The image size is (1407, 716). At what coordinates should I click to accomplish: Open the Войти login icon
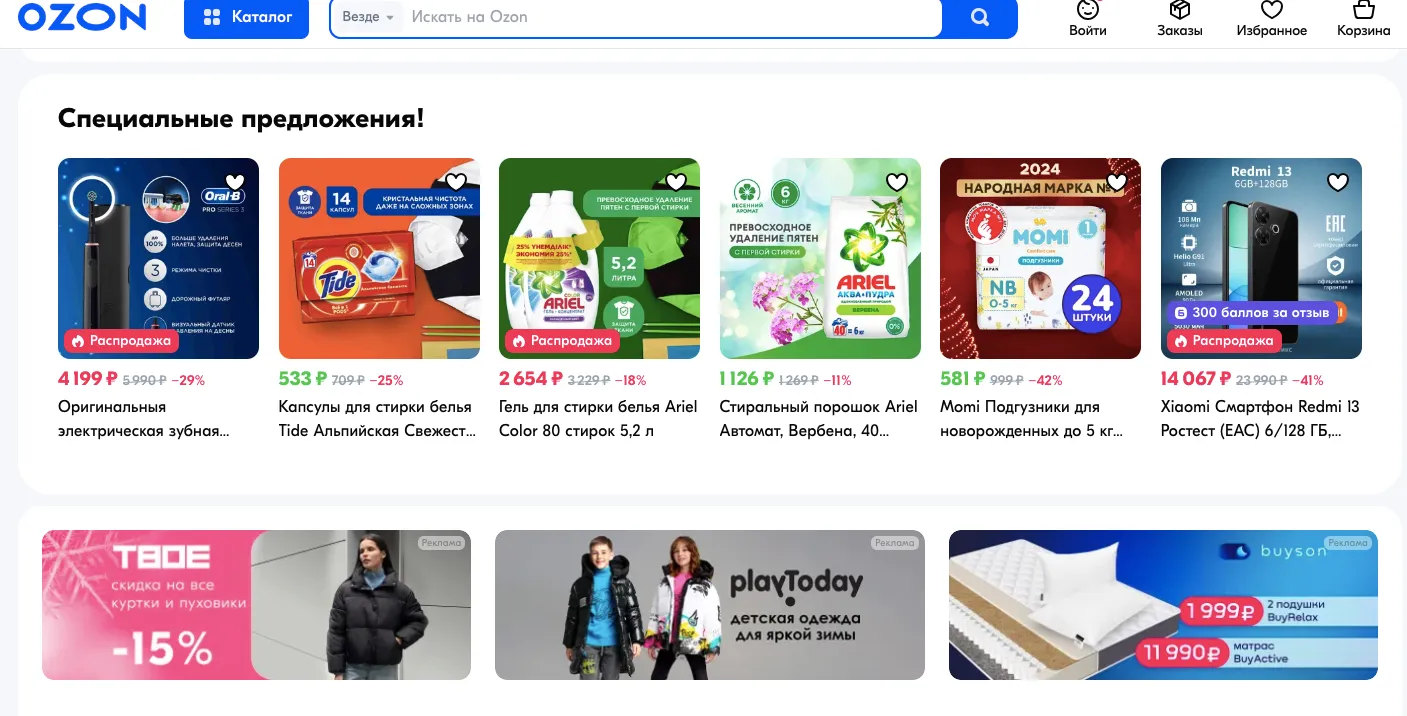pyautogui.click(x=1087, y=19)
